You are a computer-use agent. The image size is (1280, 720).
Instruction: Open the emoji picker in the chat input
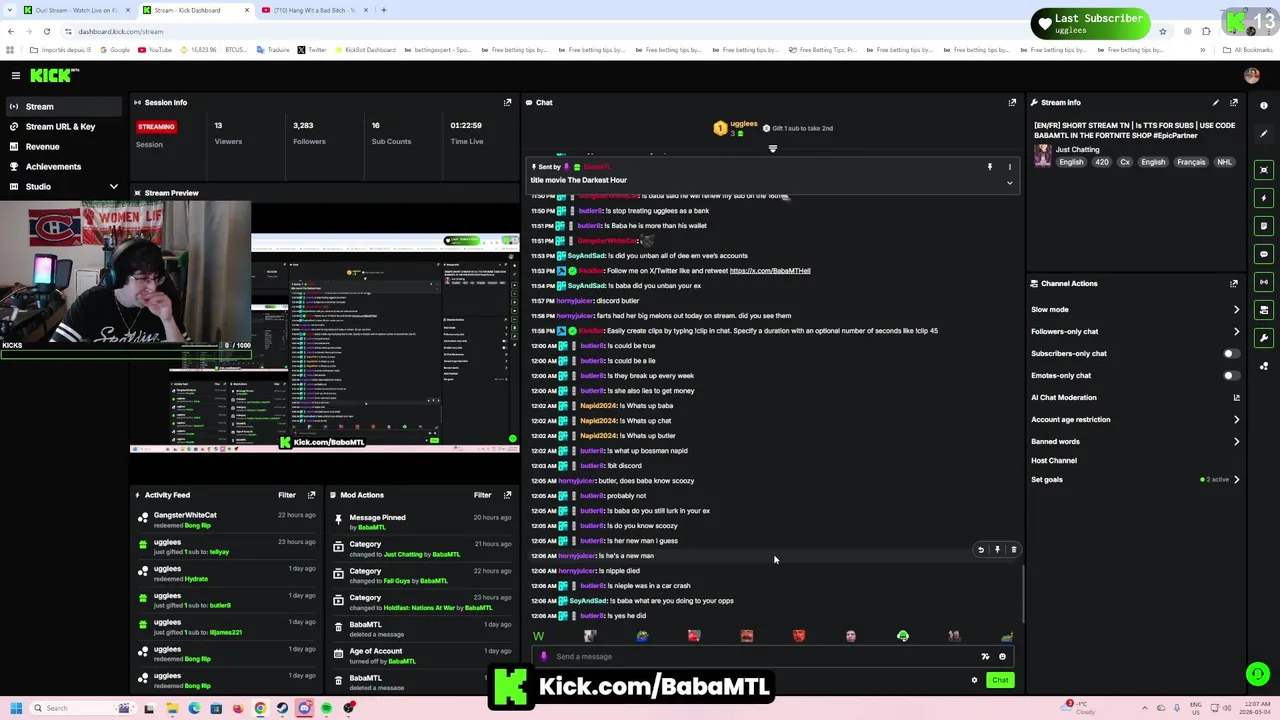(x=1002, y=656)
